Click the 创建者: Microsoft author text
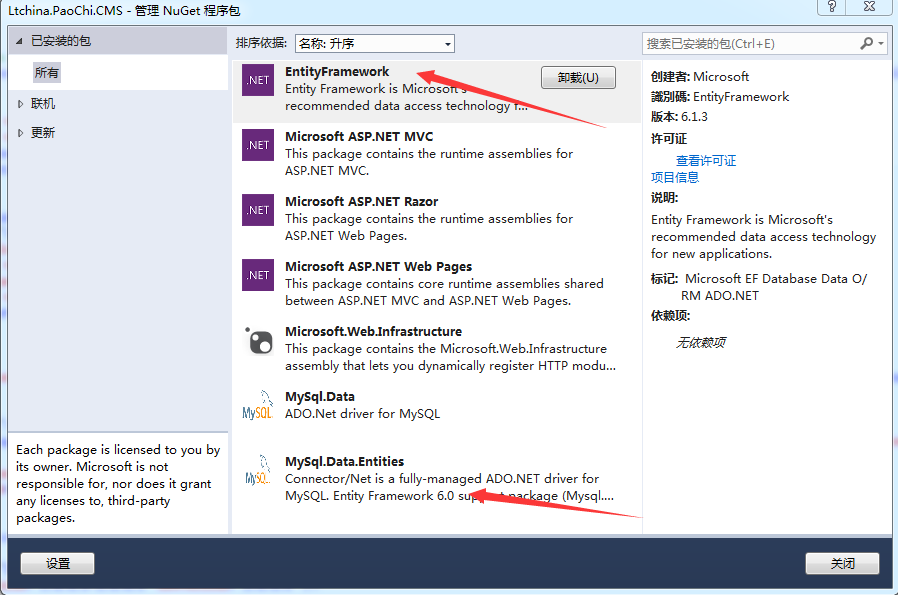 [x=700, y=76]
